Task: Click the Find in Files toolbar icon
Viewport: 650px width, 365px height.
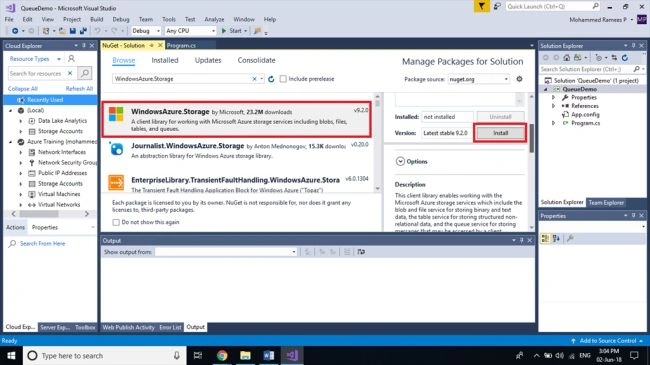Action: point(257,31)
